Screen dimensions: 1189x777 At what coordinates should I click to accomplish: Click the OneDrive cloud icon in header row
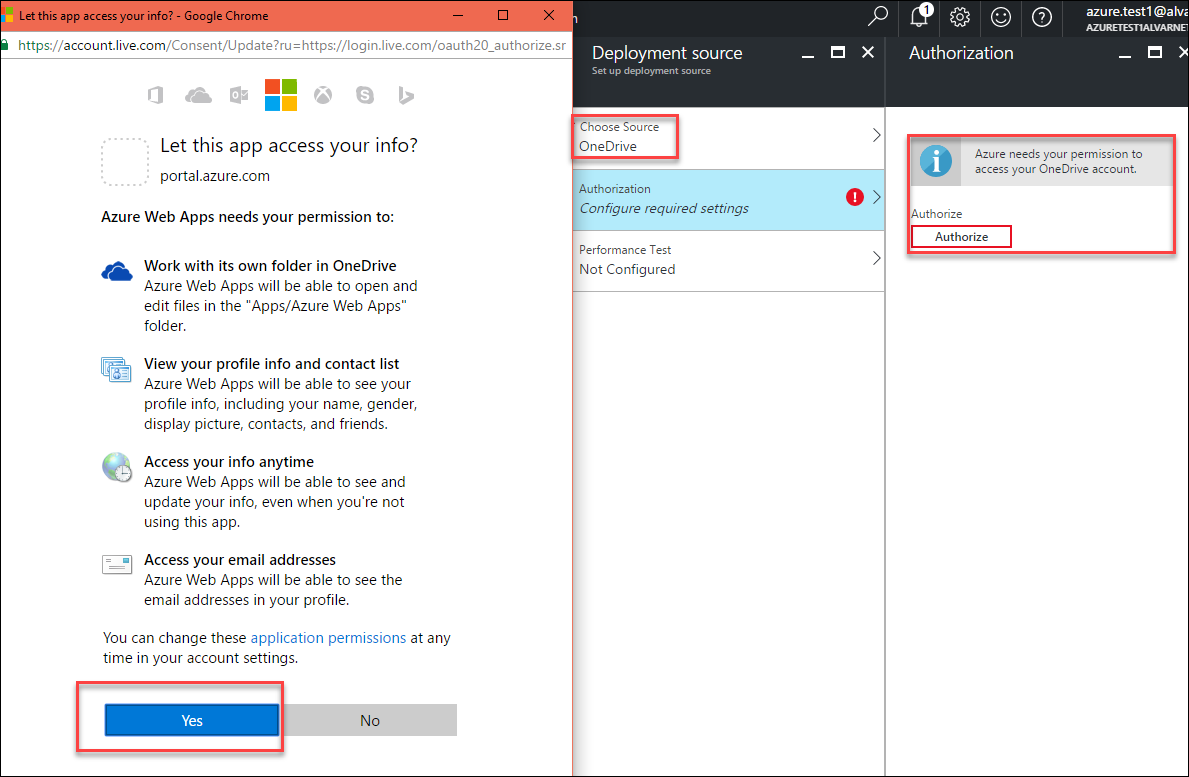(198, 95)
